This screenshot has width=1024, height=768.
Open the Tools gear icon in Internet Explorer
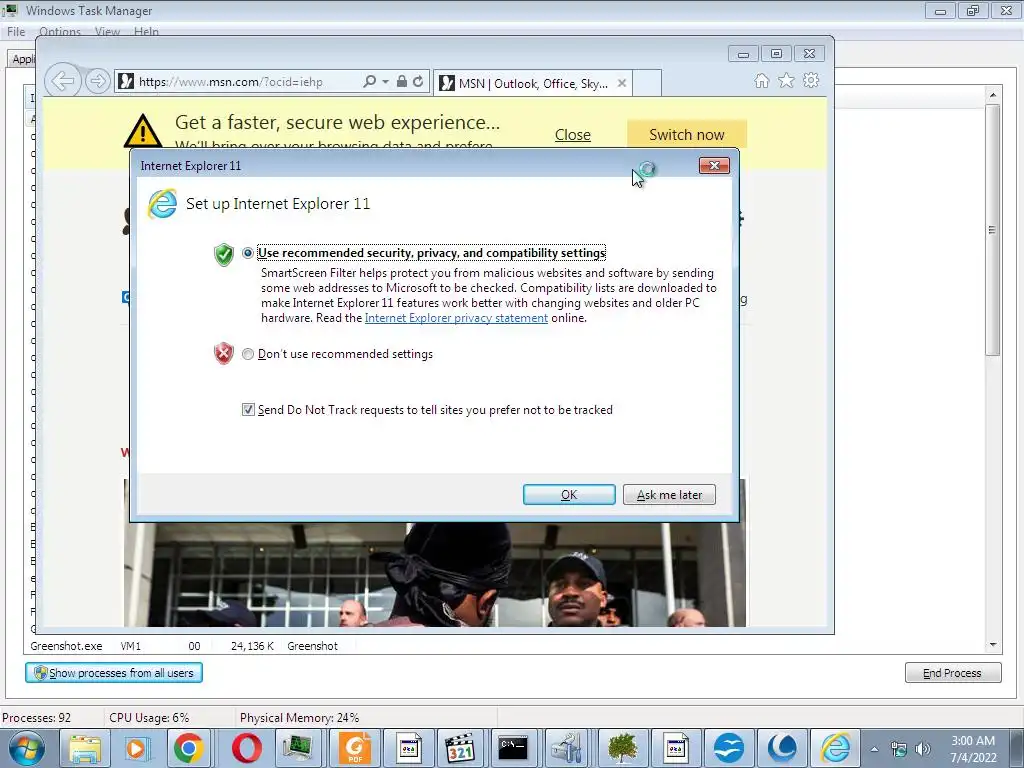pos(811,81)
